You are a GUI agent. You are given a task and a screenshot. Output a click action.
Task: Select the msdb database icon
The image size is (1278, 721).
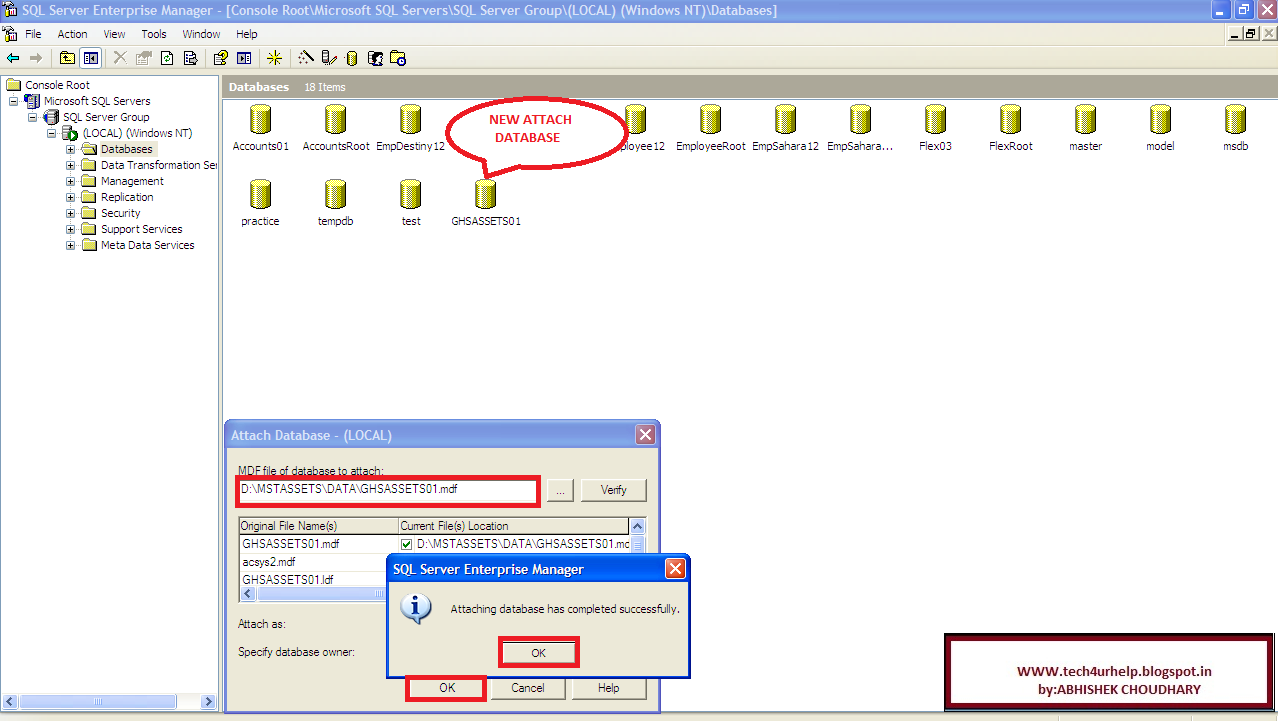coord(1235,120)
